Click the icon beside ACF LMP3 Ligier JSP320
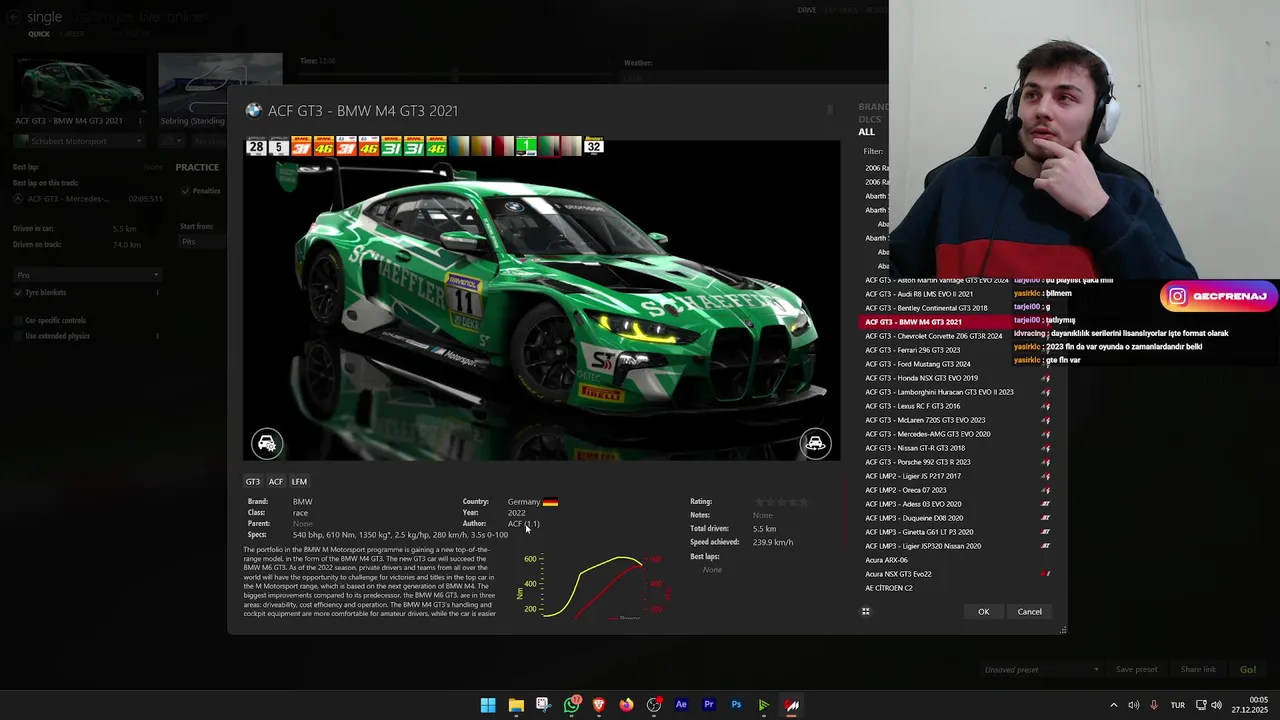Viewport: 1280px width, 720px height. [x=1046, y=546]
